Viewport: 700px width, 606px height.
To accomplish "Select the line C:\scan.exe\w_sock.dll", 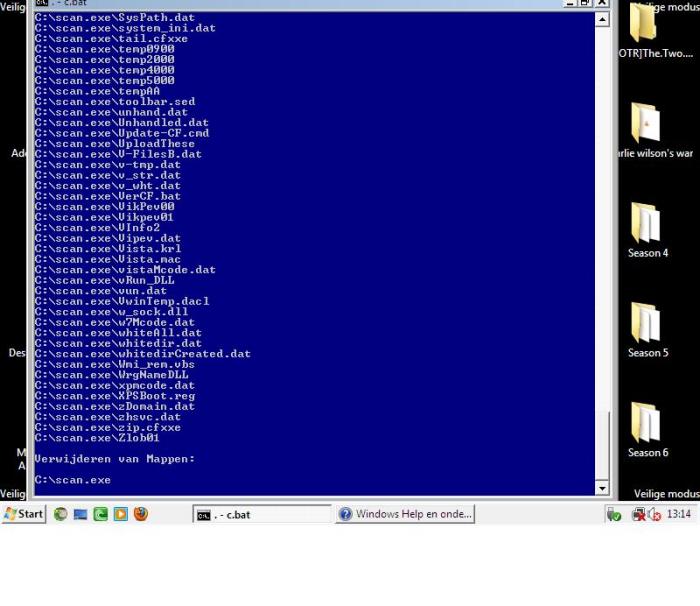I will (111, 312).
